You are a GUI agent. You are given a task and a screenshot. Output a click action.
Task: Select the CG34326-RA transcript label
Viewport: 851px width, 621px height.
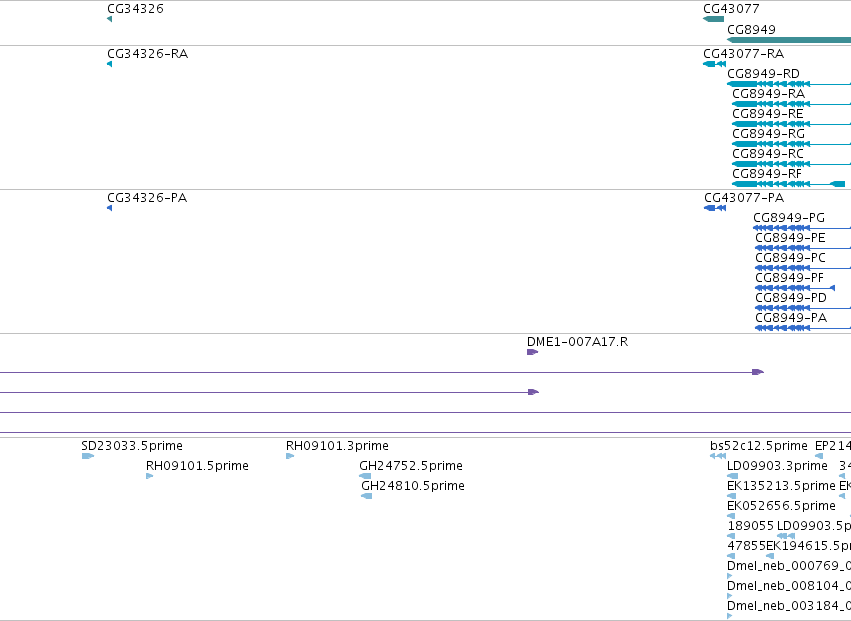tap(148, 54)
